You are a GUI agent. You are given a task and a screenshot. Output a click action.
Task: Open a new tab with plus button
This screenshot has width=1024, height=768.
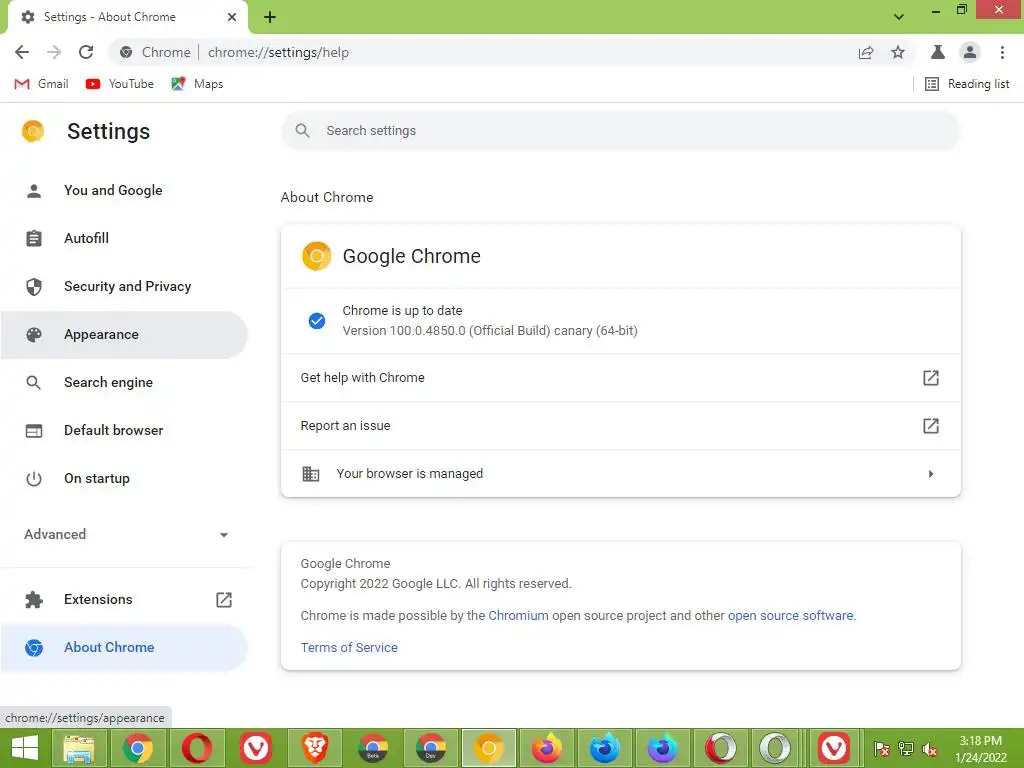point(270,17)
